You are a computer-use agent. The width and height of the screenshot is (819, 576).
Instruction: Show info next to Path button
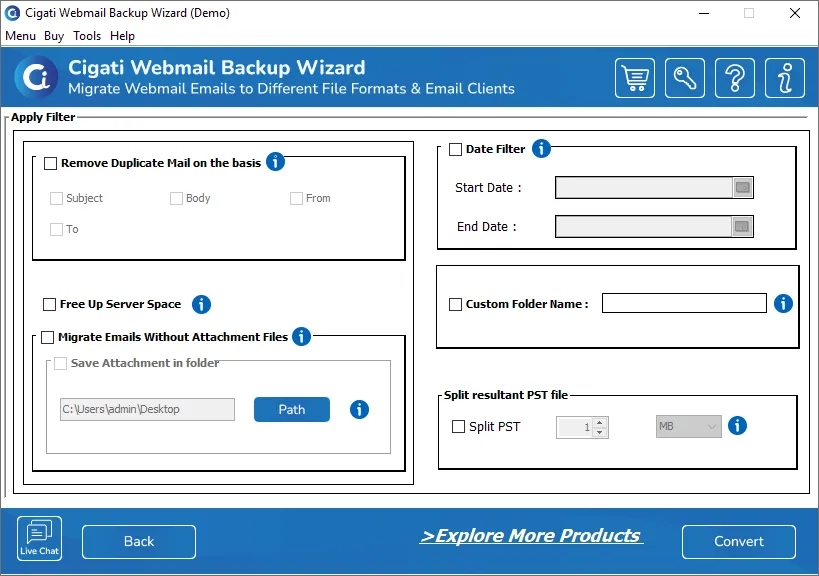tap(359, 409)
